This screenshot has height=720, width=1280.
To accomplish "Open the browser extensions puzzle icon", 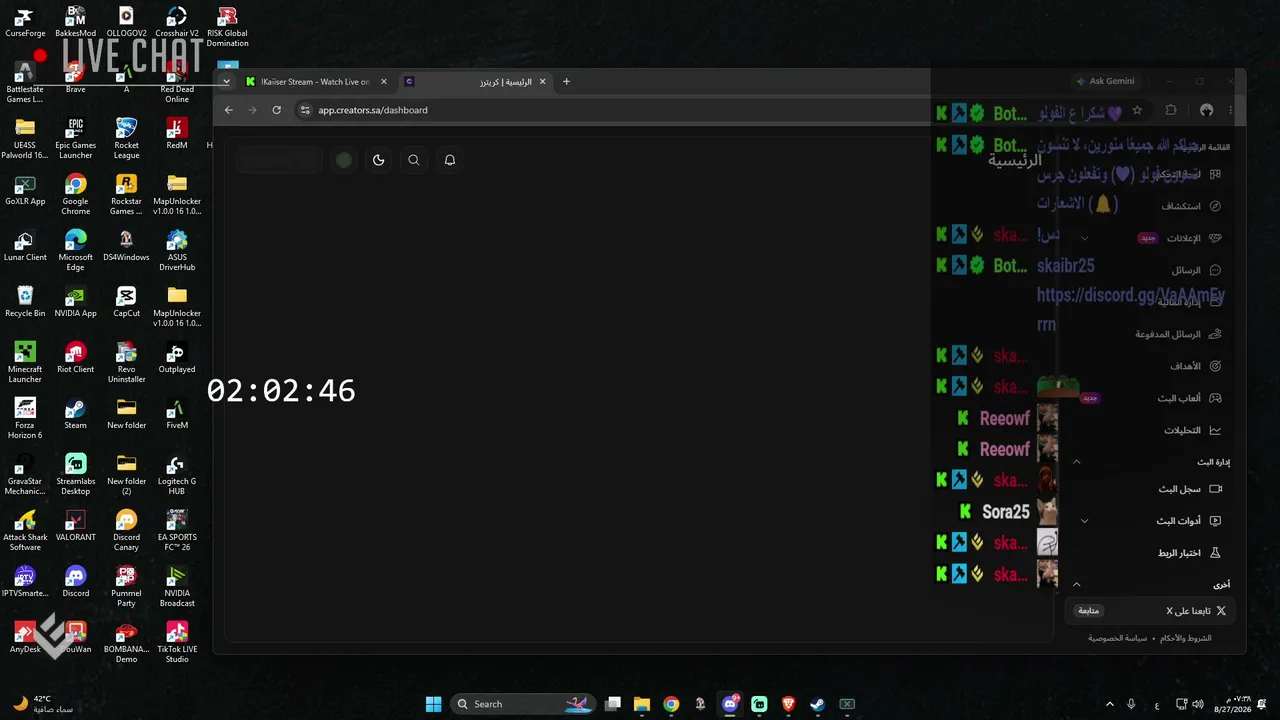I will 1171,110.
